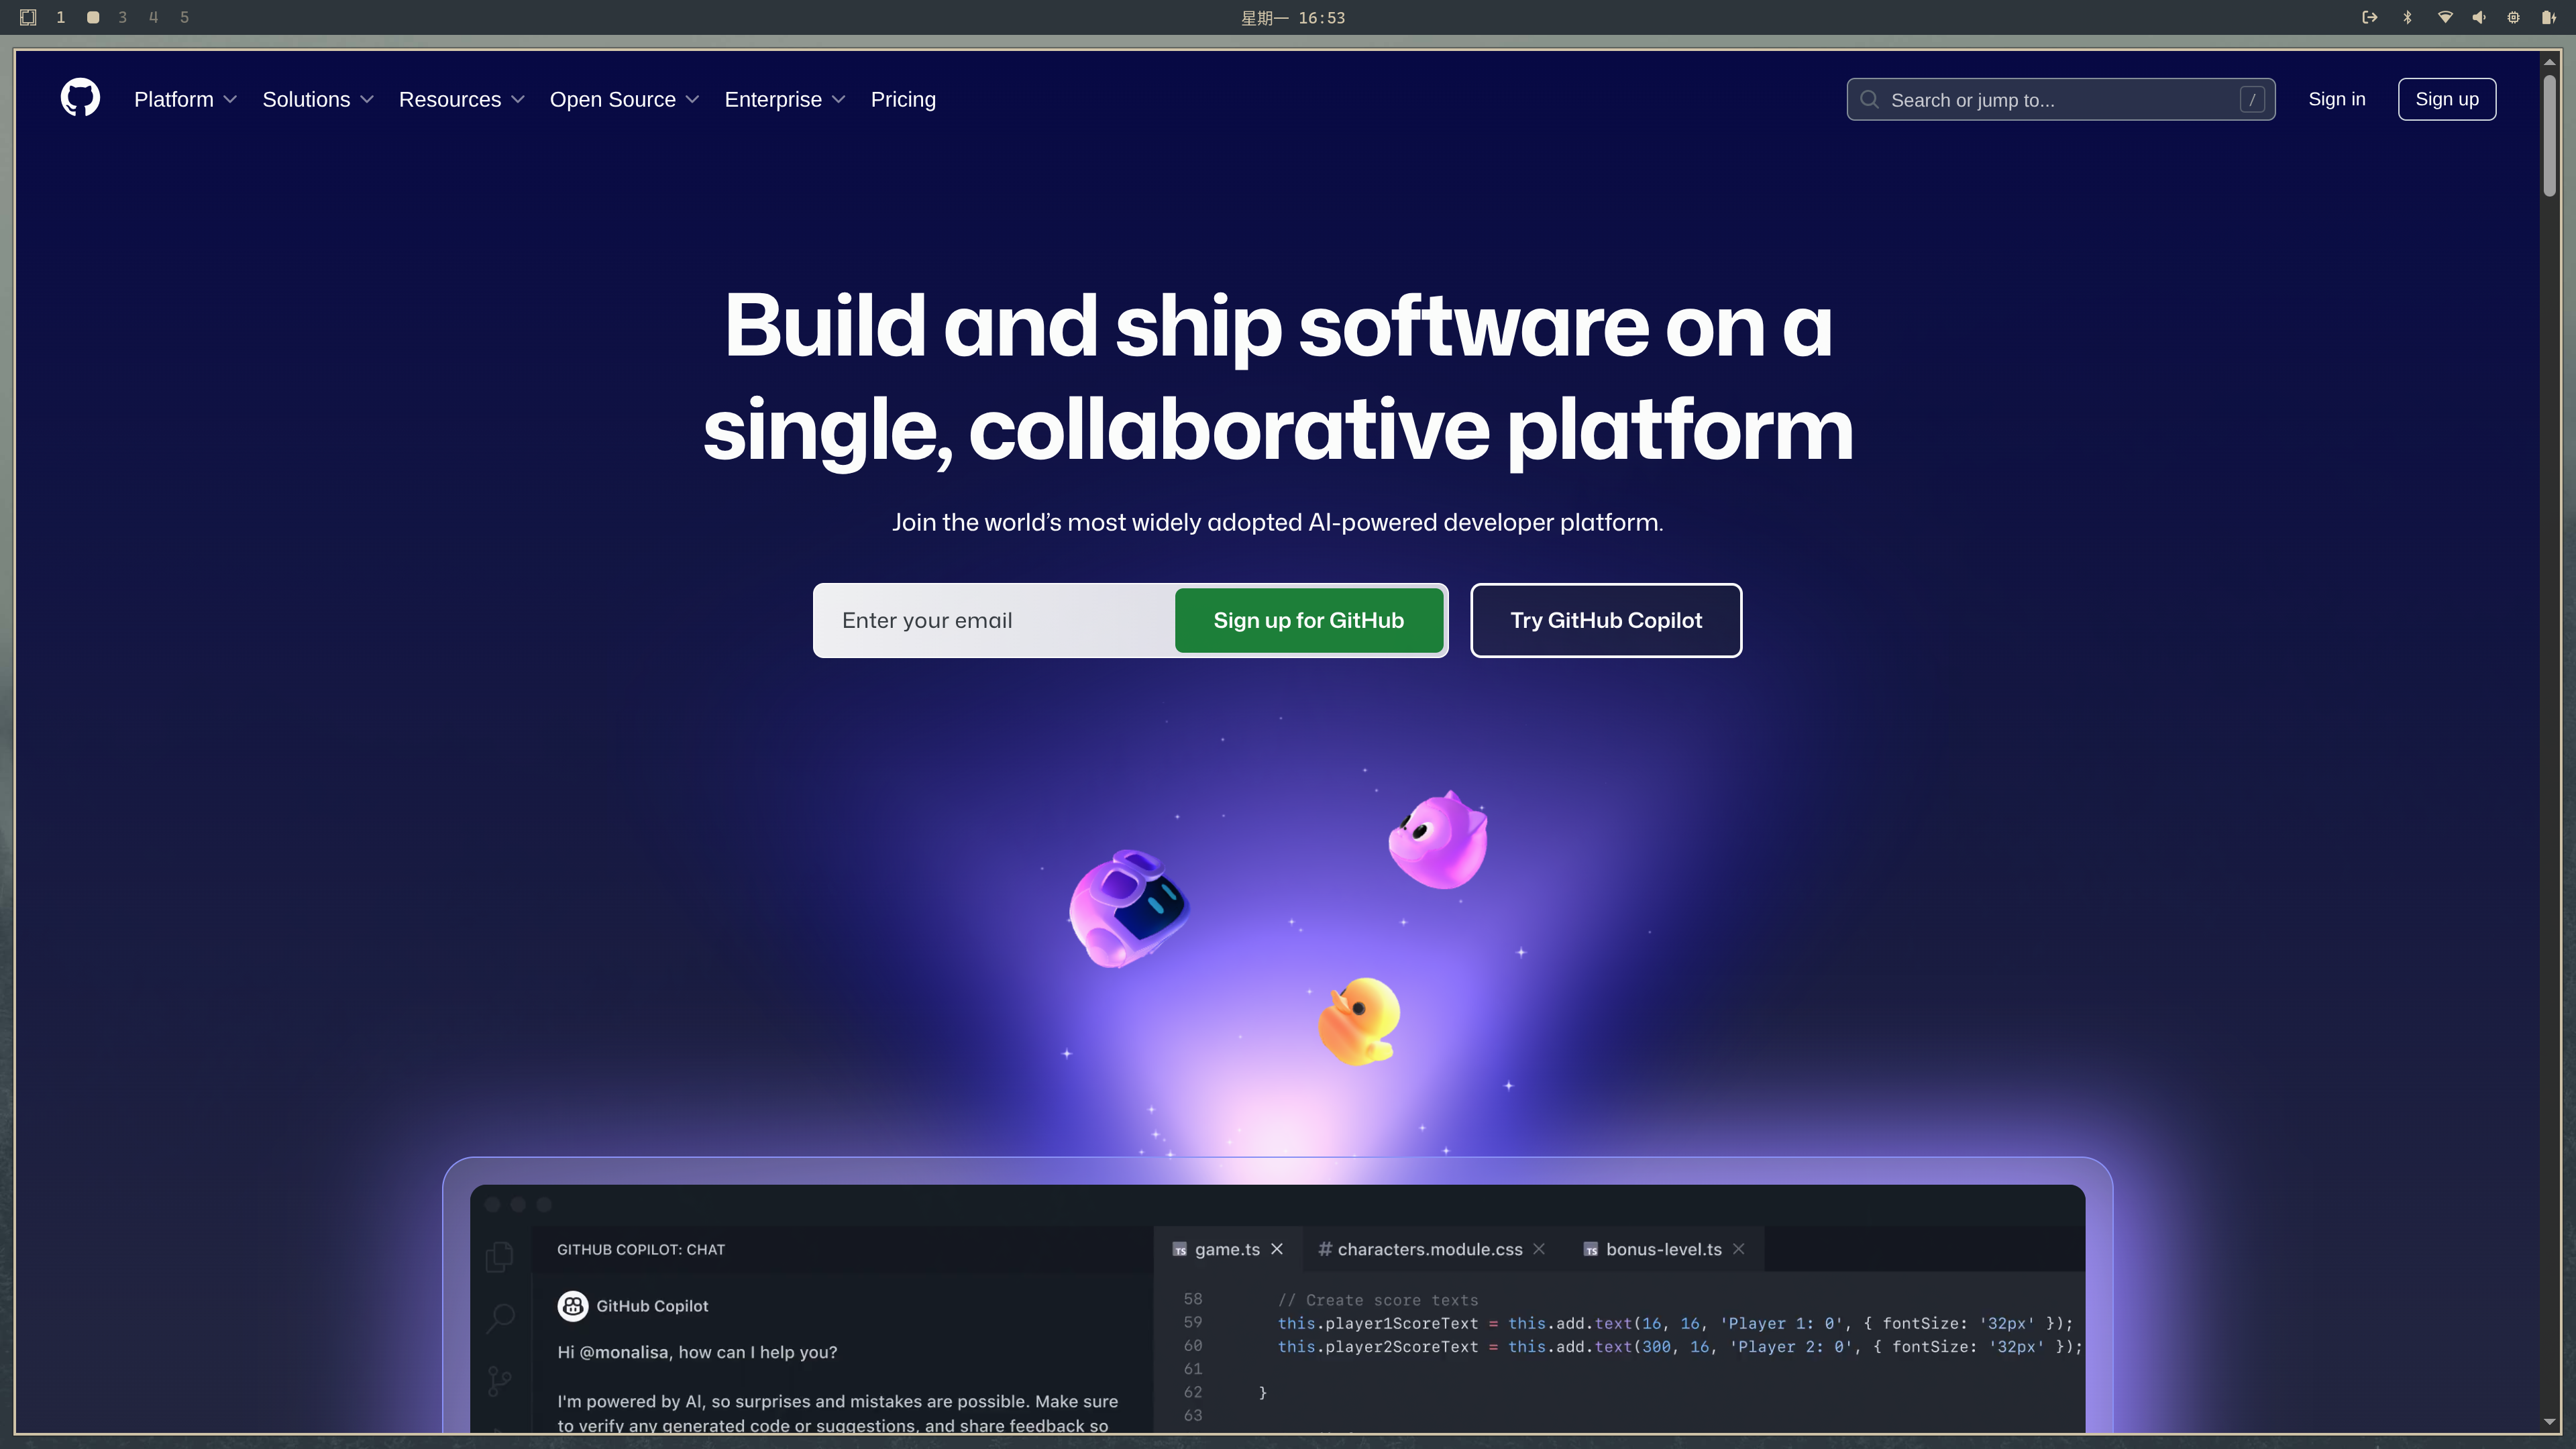
Task: Expand the Platform menu
Action: pos(185,99)
